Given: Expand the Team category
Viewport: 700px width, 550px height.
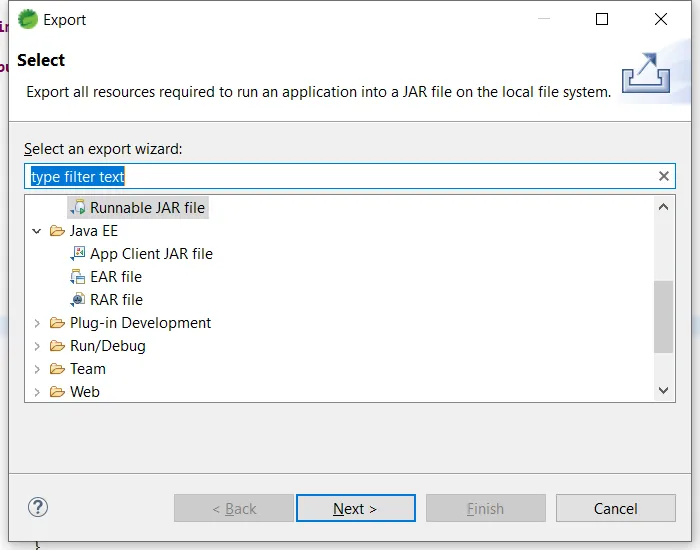Looking at the screenshot, I should [x=37, y=369].
